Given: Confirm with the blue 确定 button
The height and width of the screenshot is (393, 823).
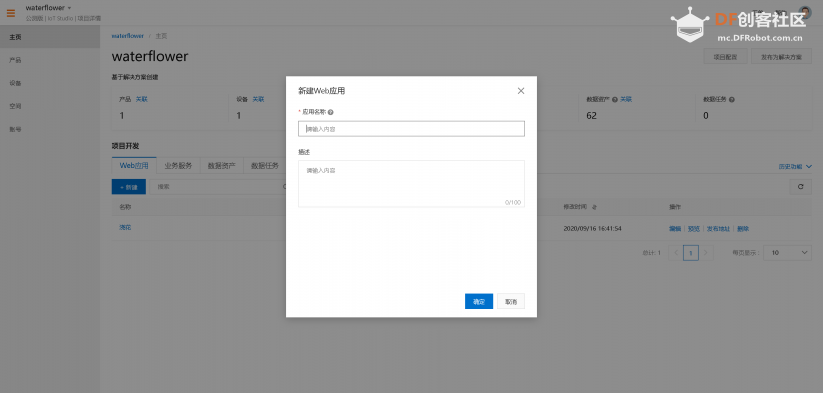Looking at the screenshot, I should [x=479, y=301].
